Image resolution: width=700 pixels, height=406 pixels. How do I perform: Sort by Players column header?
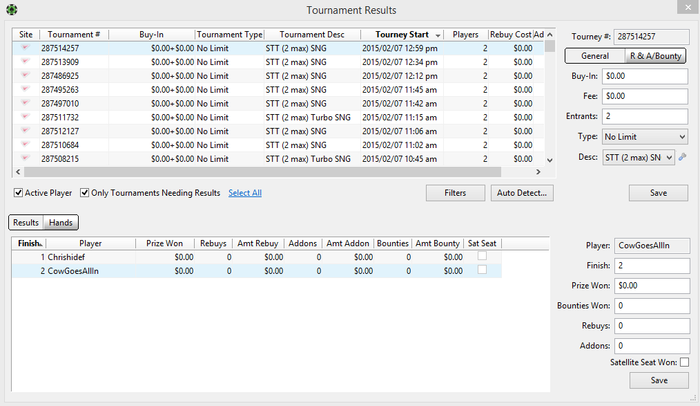click(465, 34)
